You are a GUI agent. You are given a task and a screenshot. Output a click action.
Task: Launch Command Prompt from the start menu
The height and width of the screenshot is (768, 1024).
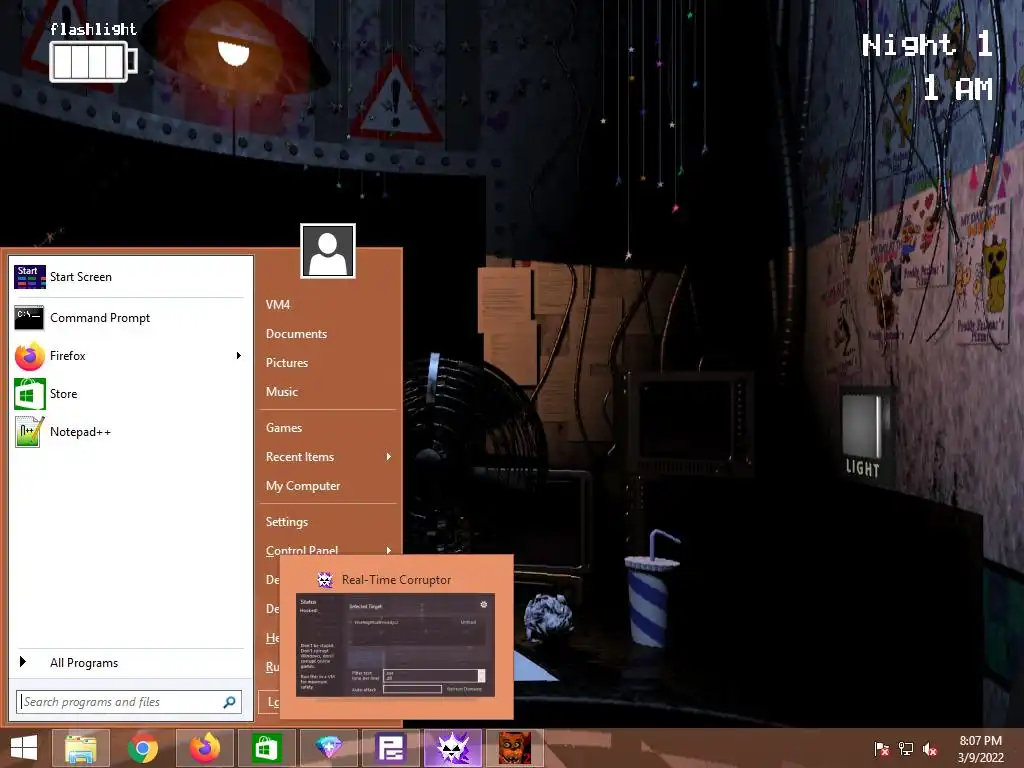(129, 318)
